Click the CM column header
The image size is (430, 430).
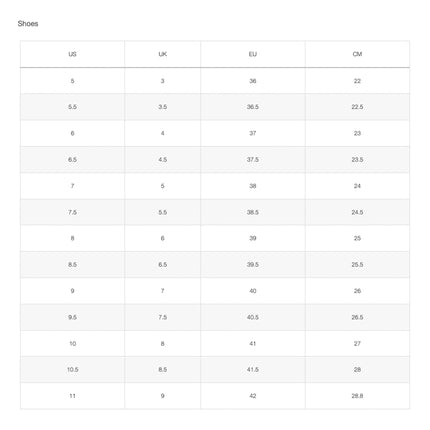click(357, 54)
